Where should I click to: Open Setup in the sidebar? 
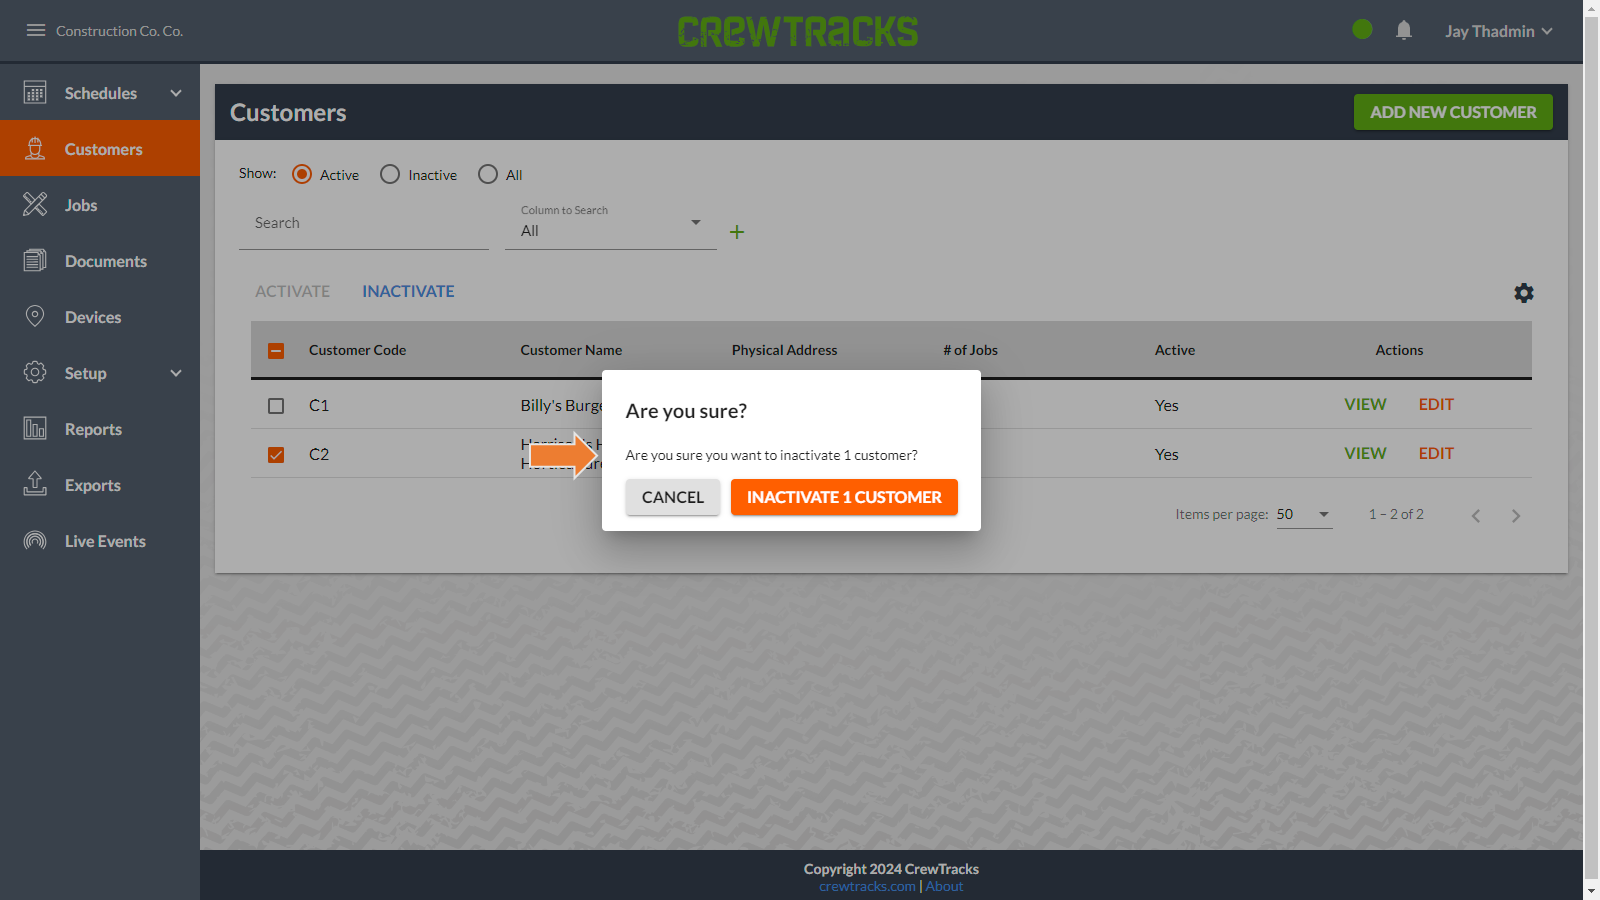(100, 373)
